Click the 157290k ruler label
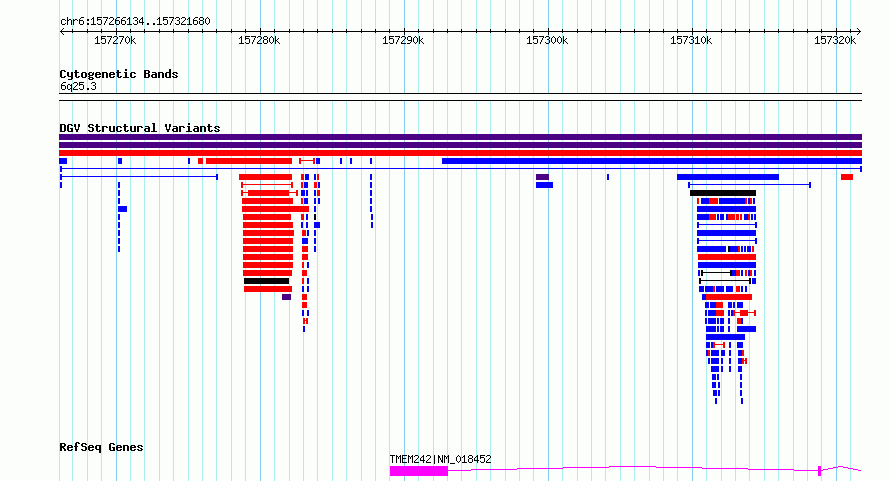This screenshot has width=890, height=481. (403, 40)
